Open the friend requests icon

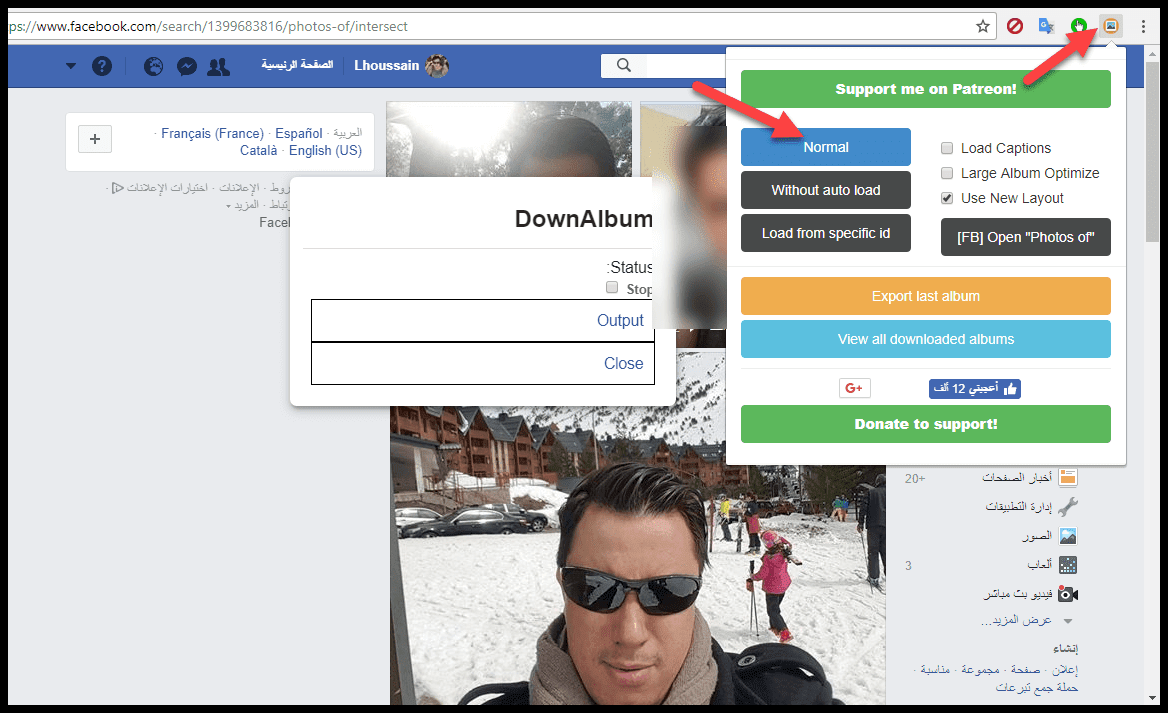coord(218,67)
